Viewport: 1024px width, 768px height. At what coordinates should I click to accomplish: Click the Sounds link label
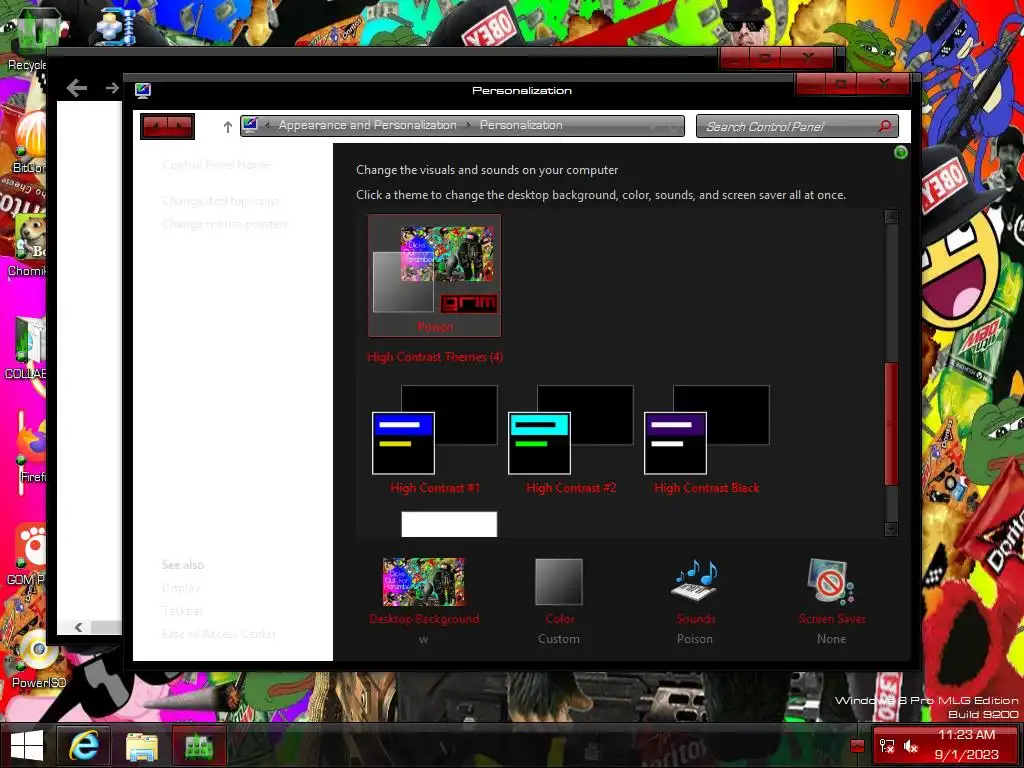[696, 618]
